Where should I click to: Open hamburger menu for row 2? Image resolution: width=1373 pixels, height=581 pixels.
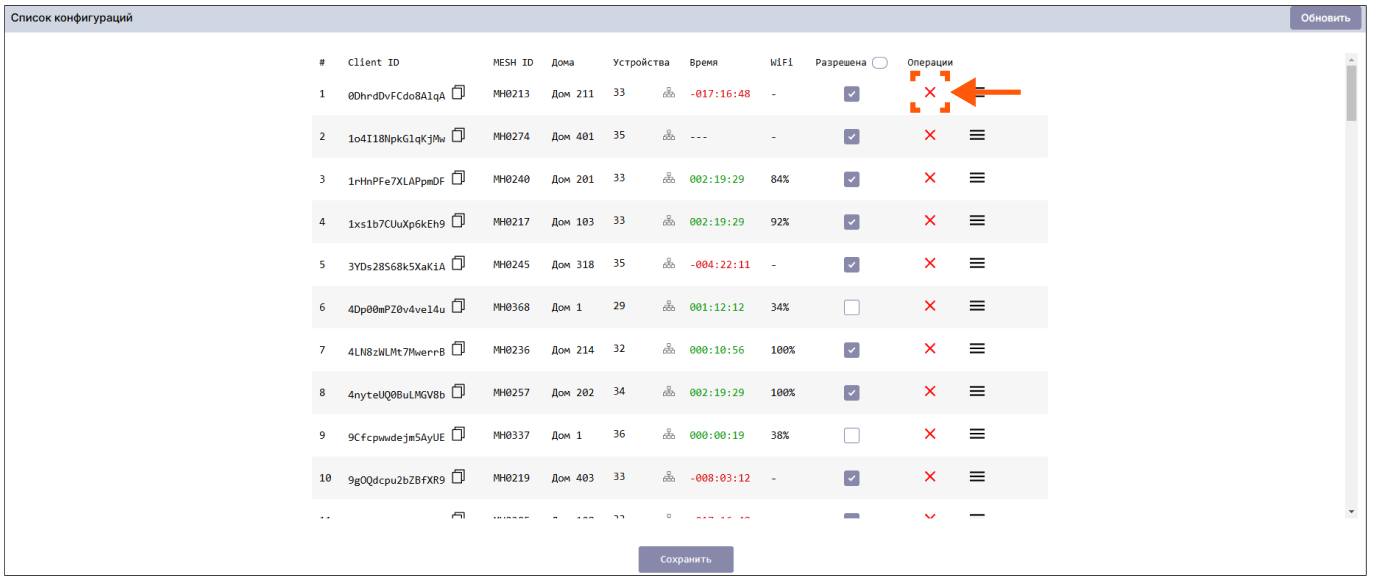pyautogui.click(x=977, y=135)
